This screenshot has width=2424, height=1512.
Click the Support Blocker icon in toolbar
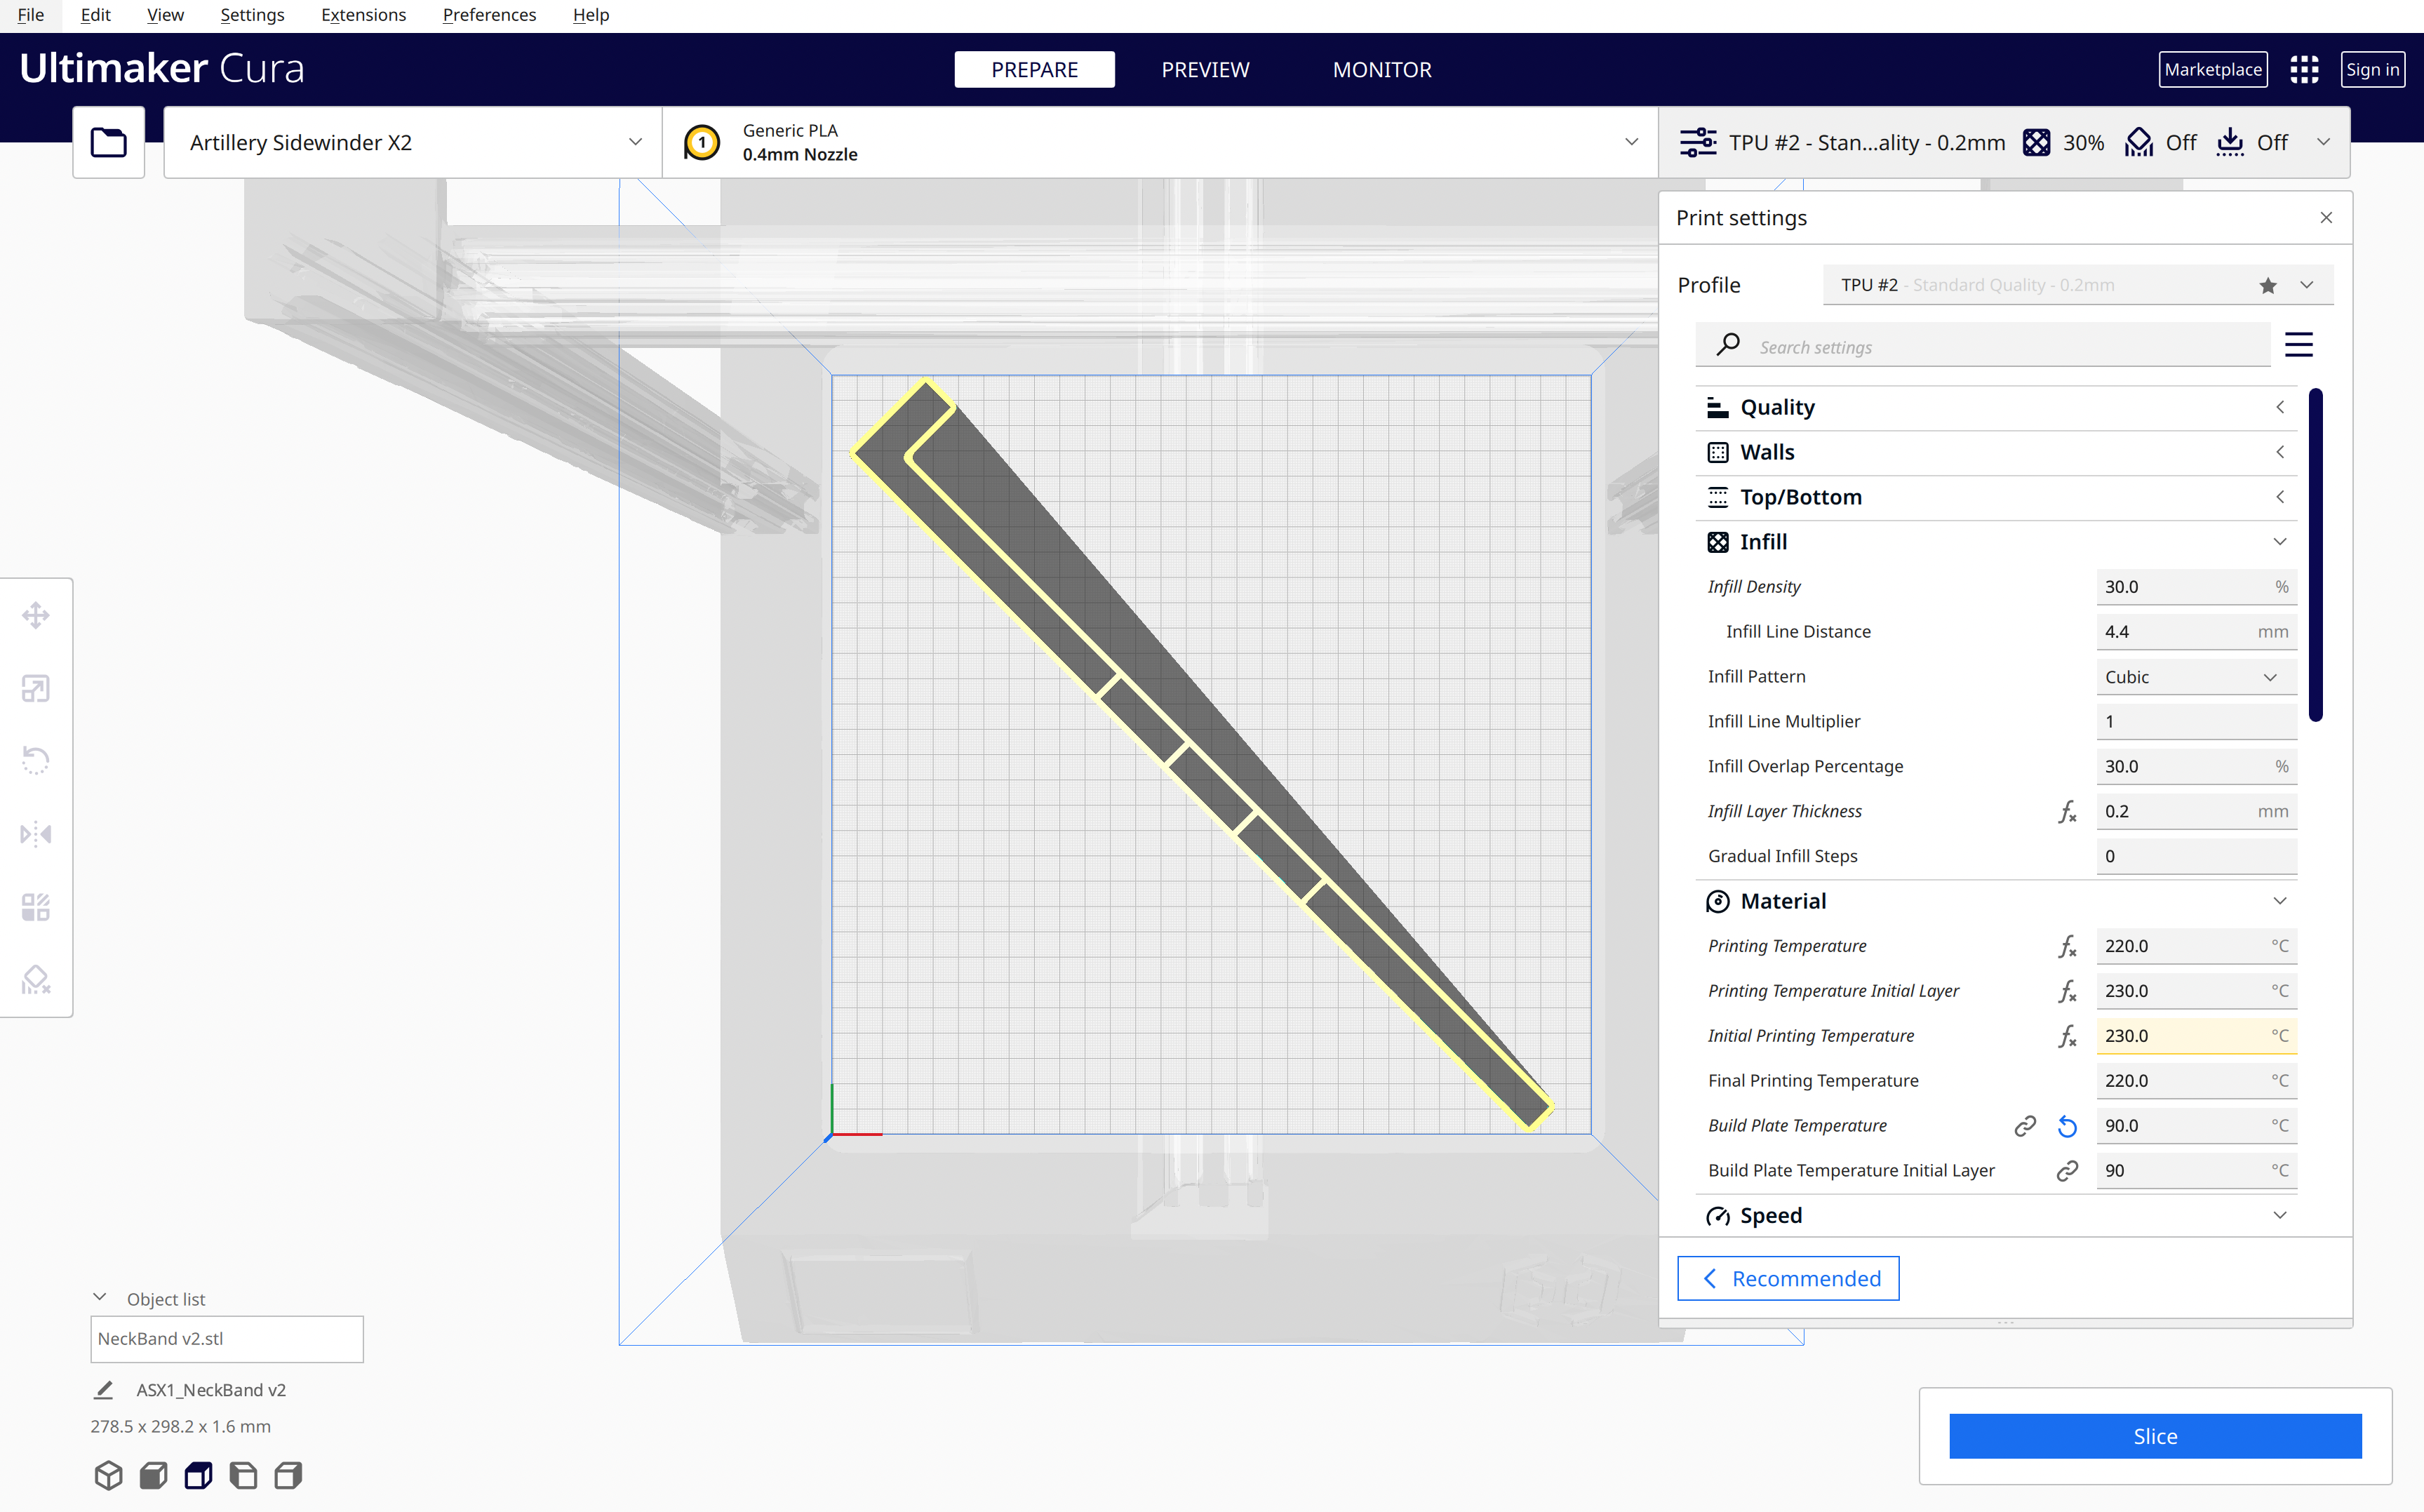click(x=36, y=977)
